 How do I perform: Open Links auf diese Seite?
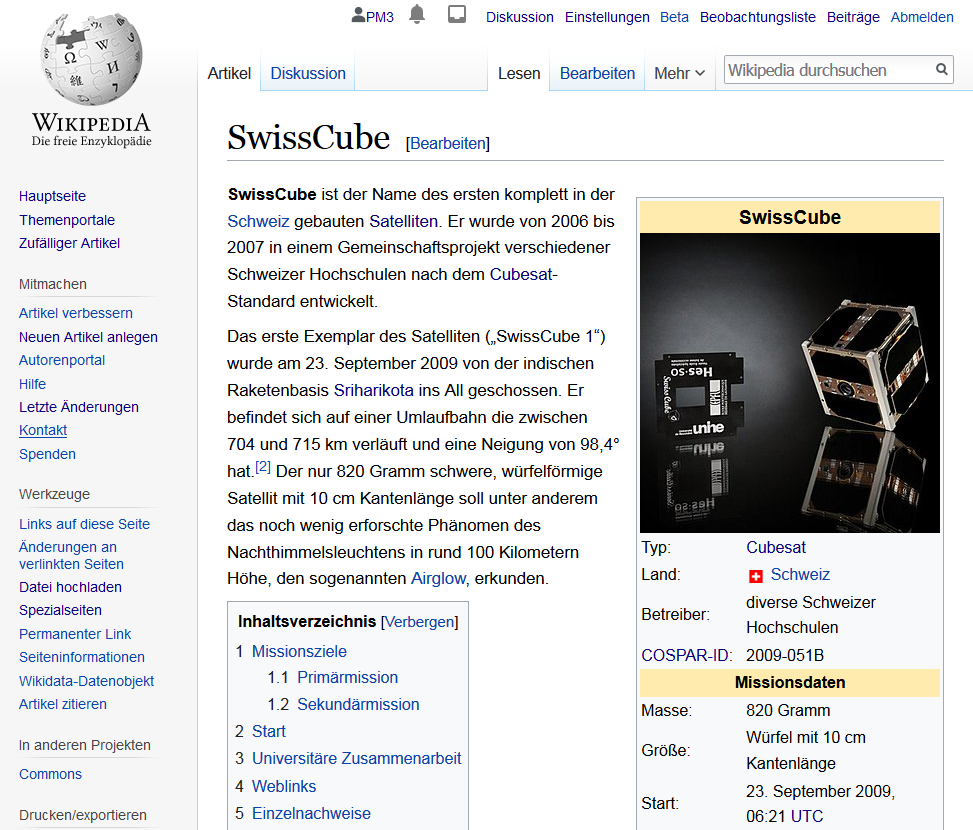(x=84, y=524)
